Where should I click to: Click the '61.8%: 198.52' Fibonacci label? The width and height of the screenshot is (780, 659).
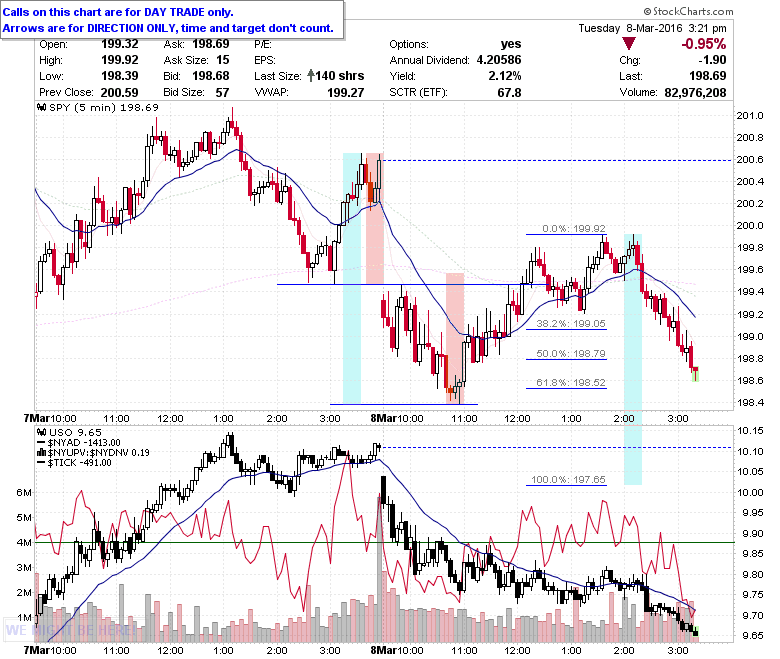(x=571, y=382)
